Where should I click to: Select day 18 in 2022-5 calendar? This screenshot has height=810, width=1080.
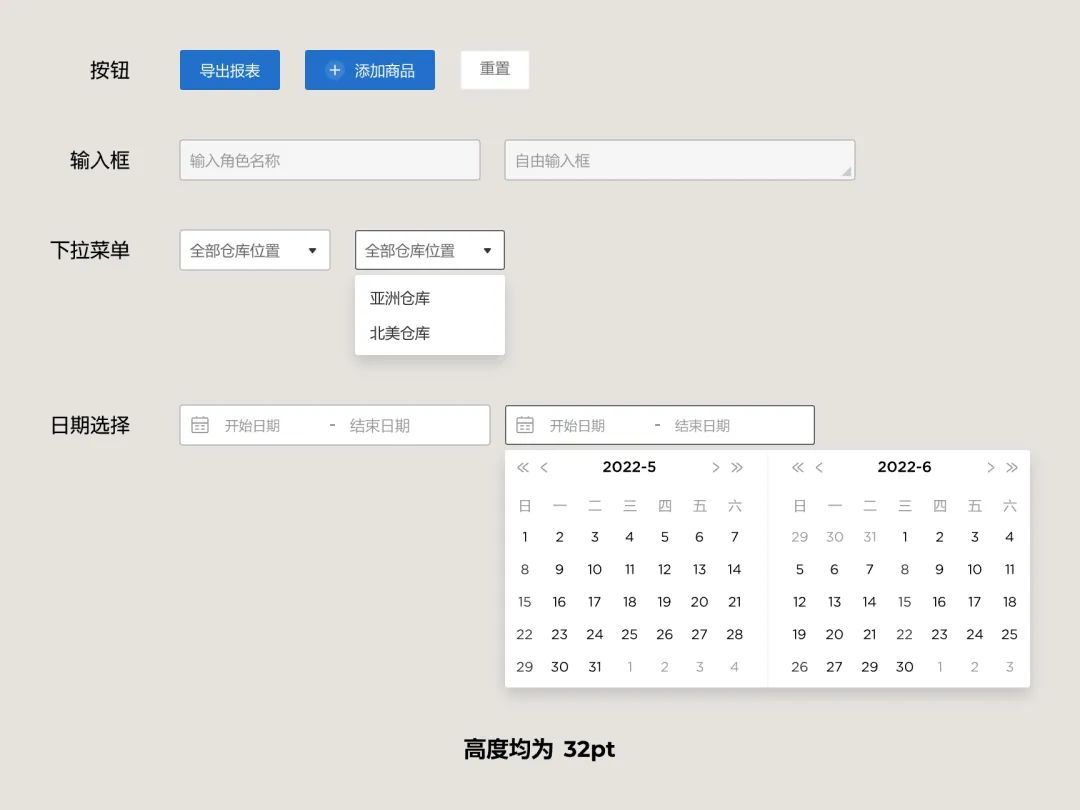[x=630, y=602]
